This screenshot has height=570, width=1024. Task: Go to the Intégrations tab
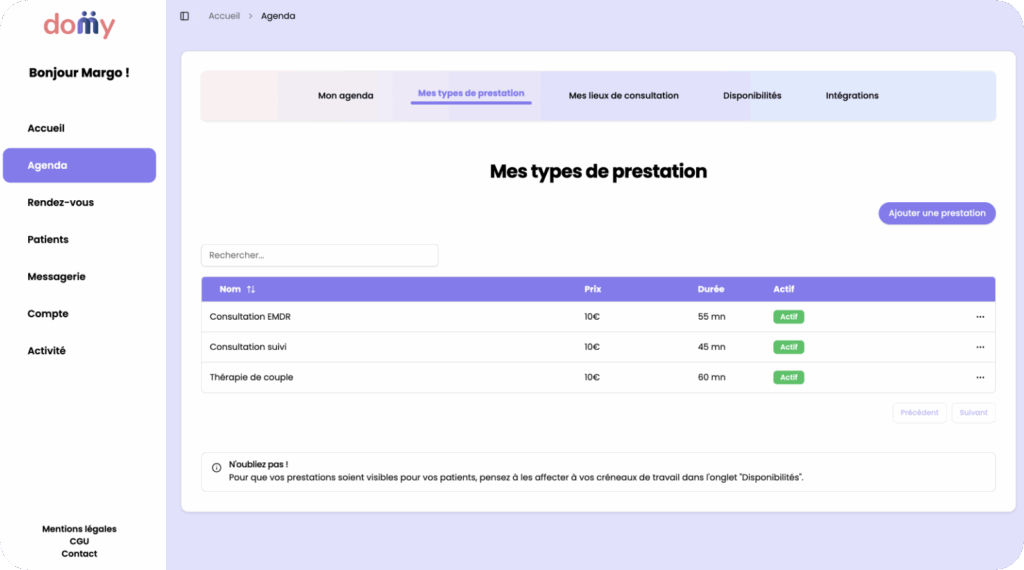[x=852, y=96]
